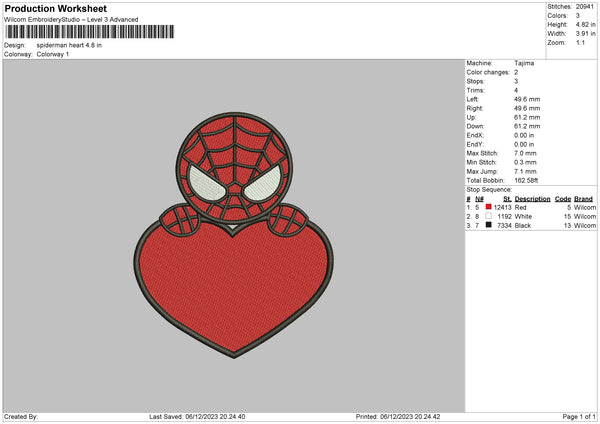
Task: Click the 'Production Worksheet' title
Action: coord(55,8)
